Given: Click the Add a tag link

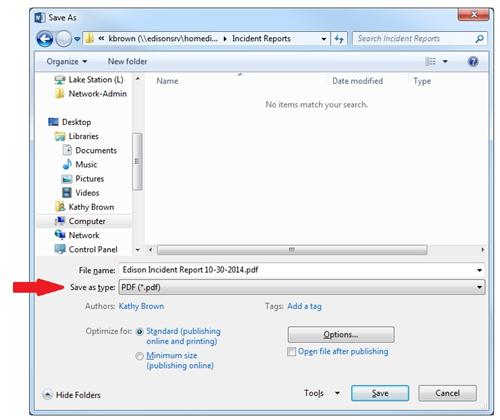Looking at the screenshot, I should tap(304, 306).
